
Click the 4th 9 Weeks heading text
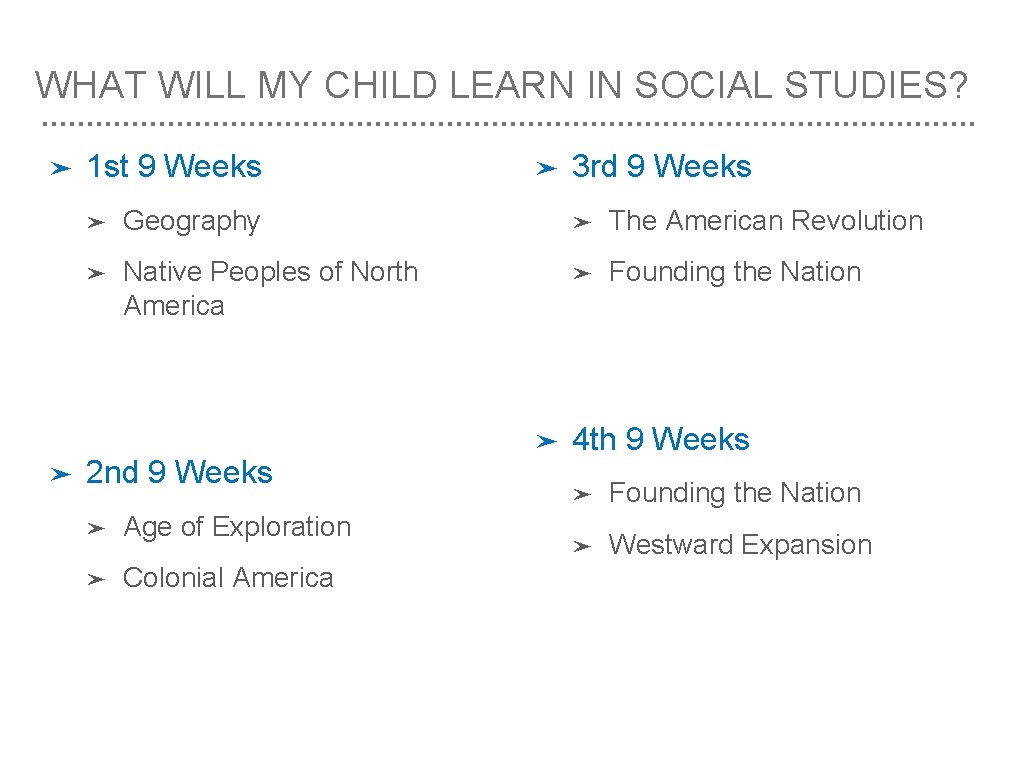tap(660, 440)
